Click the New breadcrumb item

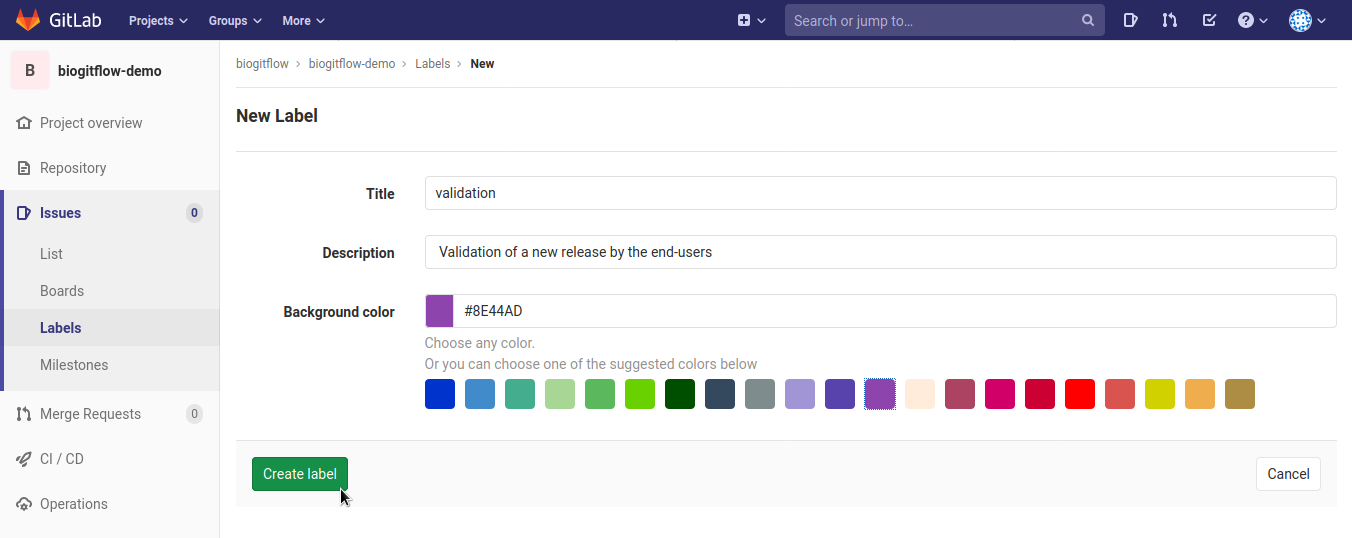click(482, 63)
